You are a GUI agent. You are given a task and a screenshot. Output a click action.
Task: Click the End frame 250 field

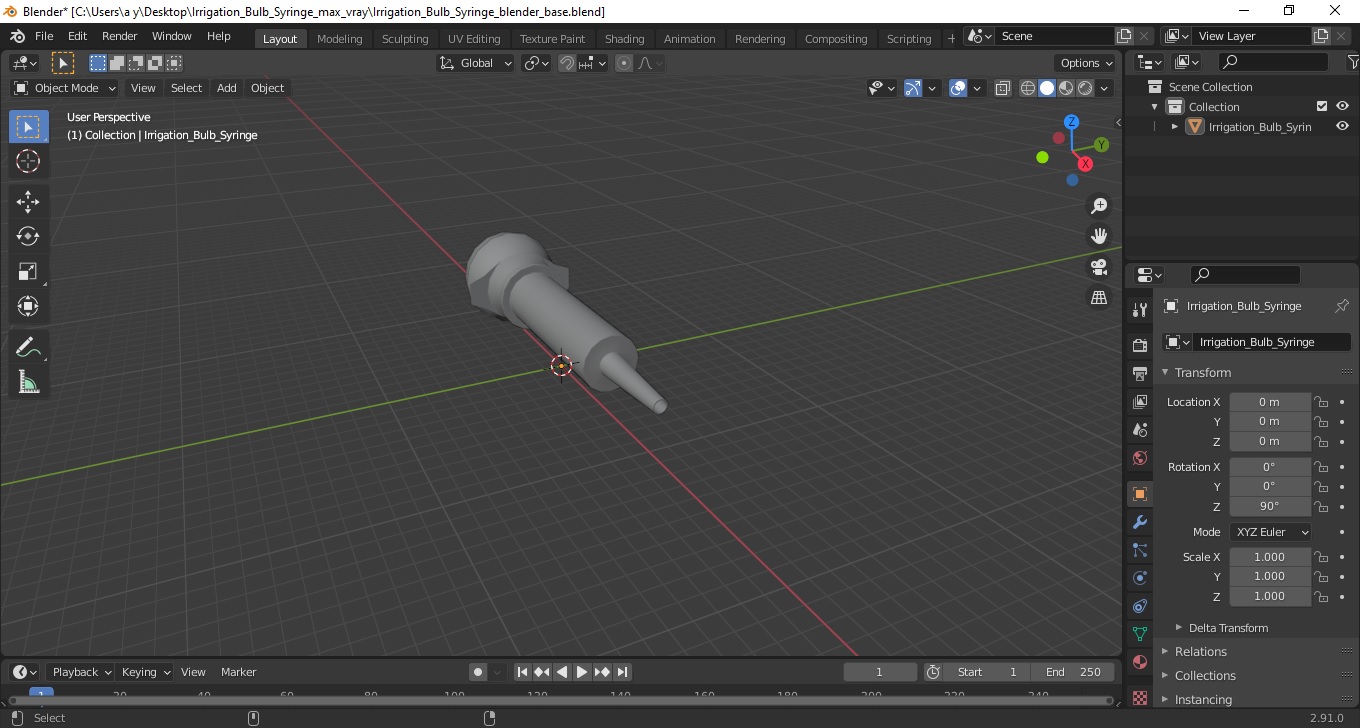click(1074, 672)
